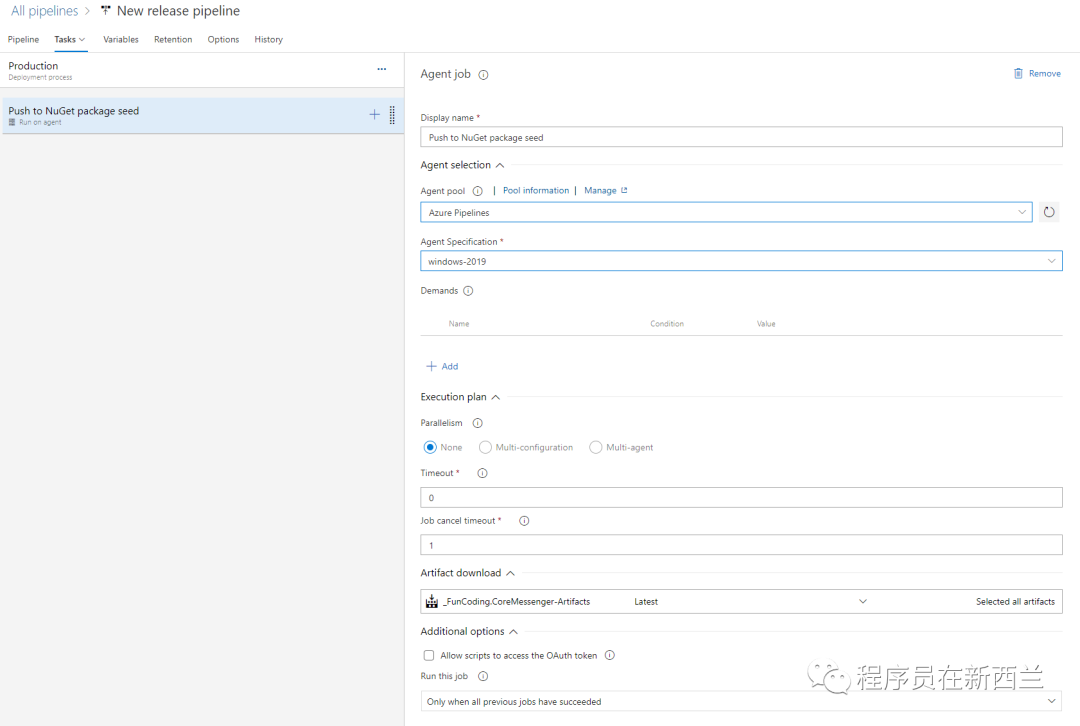This screenshot has height=726, width=1080.
Task: Click the plus icon beside Add demand
Action: pos(431,366)
